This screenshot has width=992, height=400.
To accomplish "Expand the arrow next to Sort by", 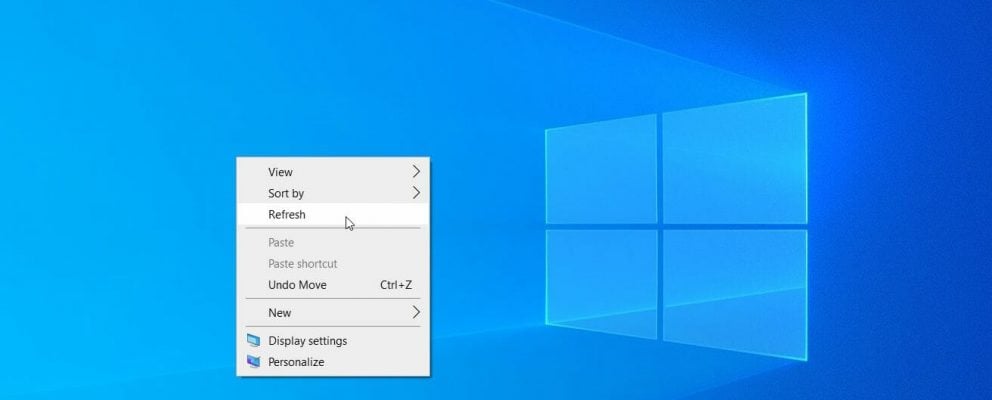I will (416, 192).
